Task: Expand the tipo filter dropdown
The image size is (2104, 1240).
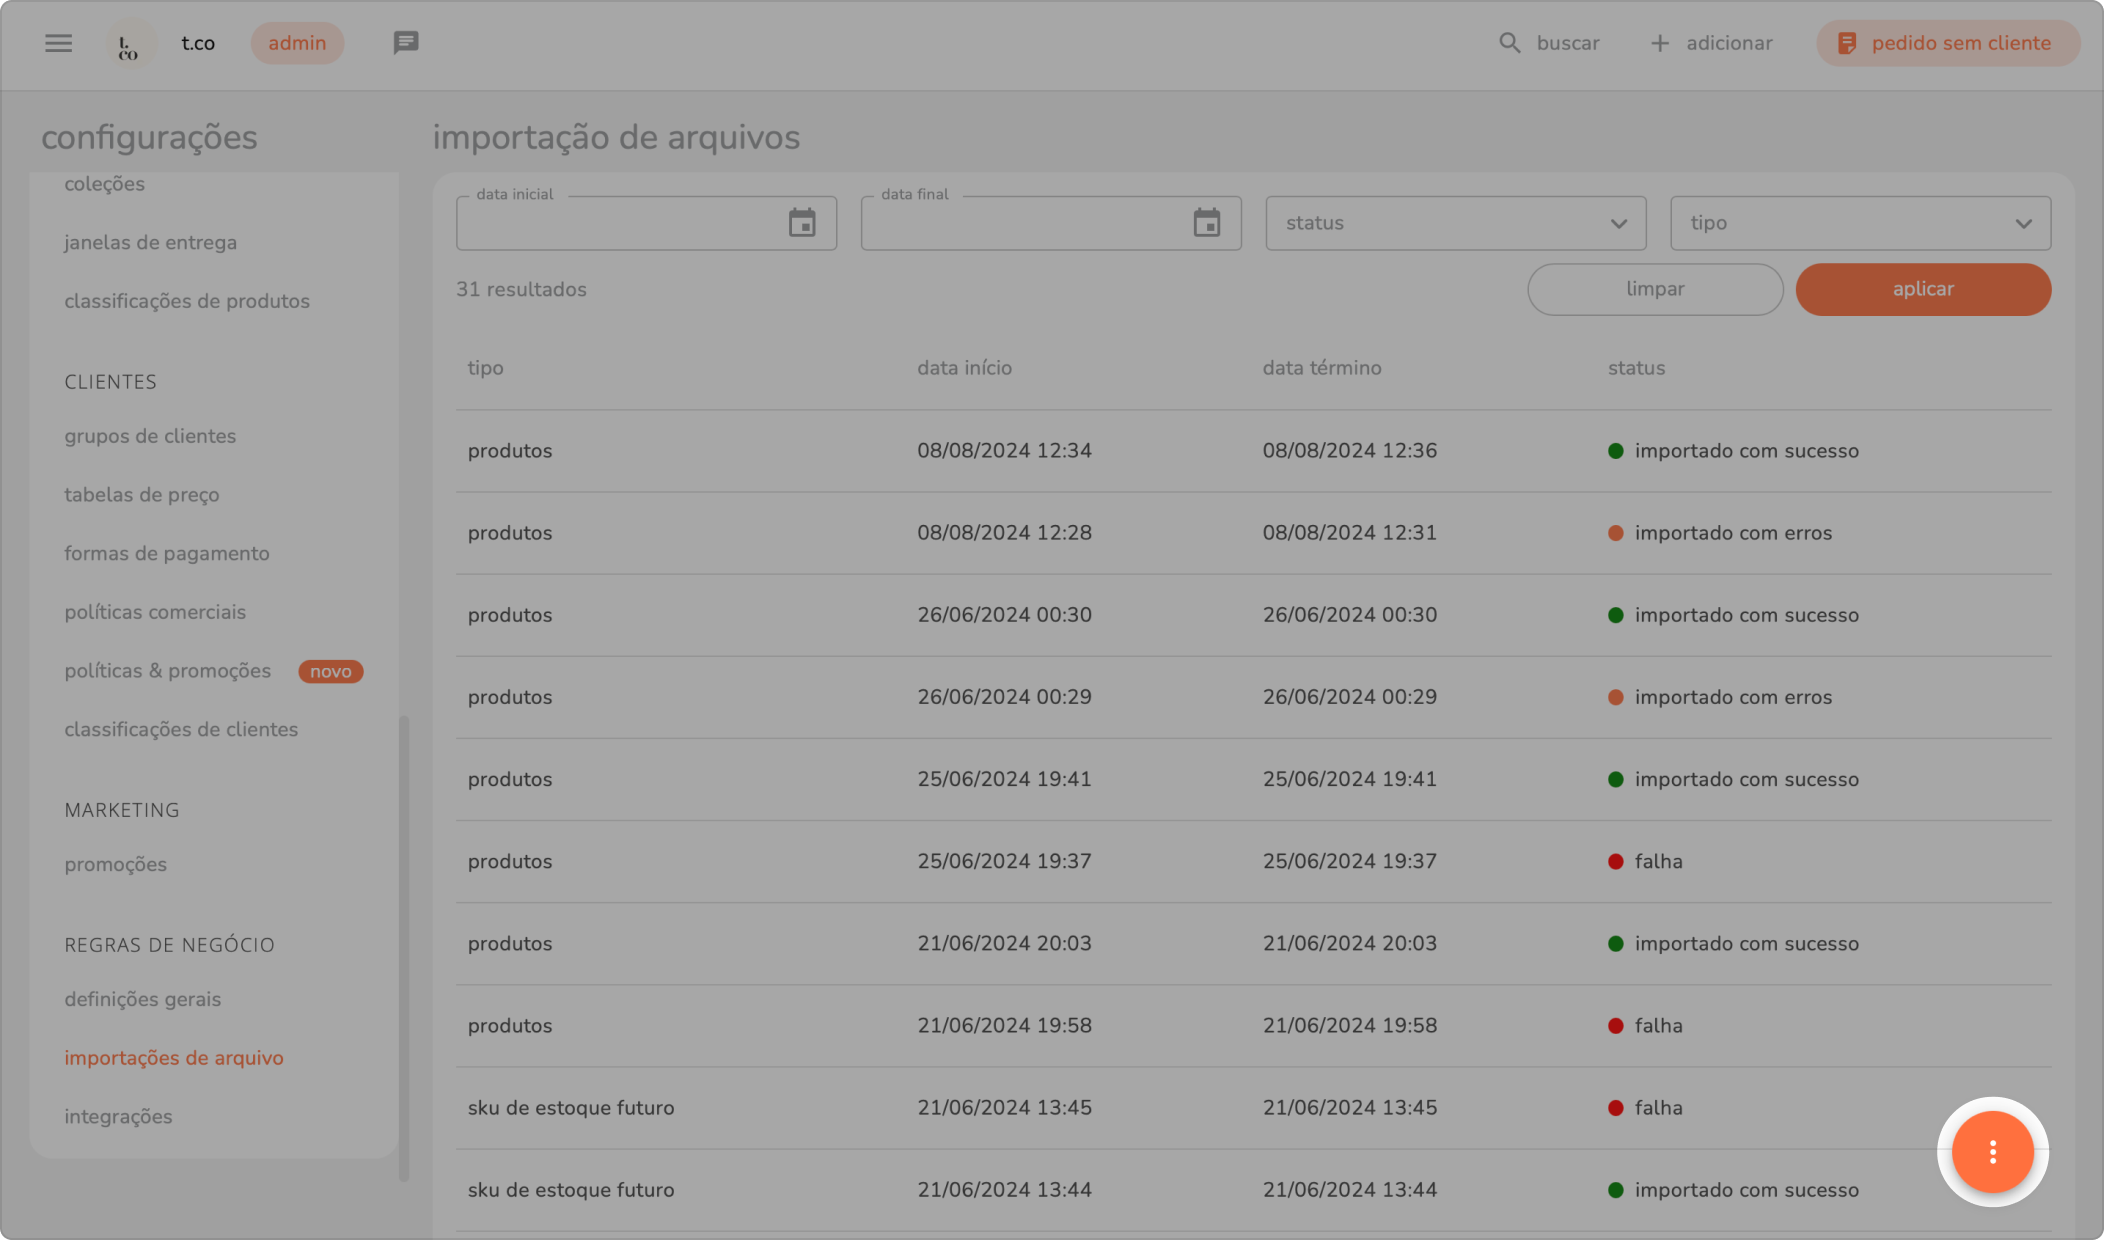Action: (1860, 223)
